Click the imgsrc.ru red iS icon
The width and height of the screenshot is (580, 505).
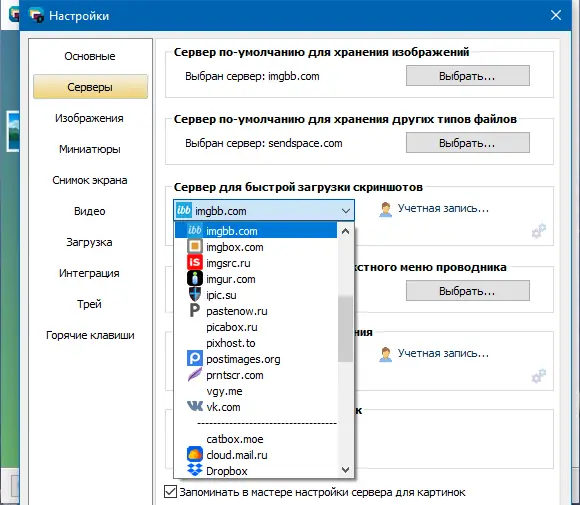(195, 263)
